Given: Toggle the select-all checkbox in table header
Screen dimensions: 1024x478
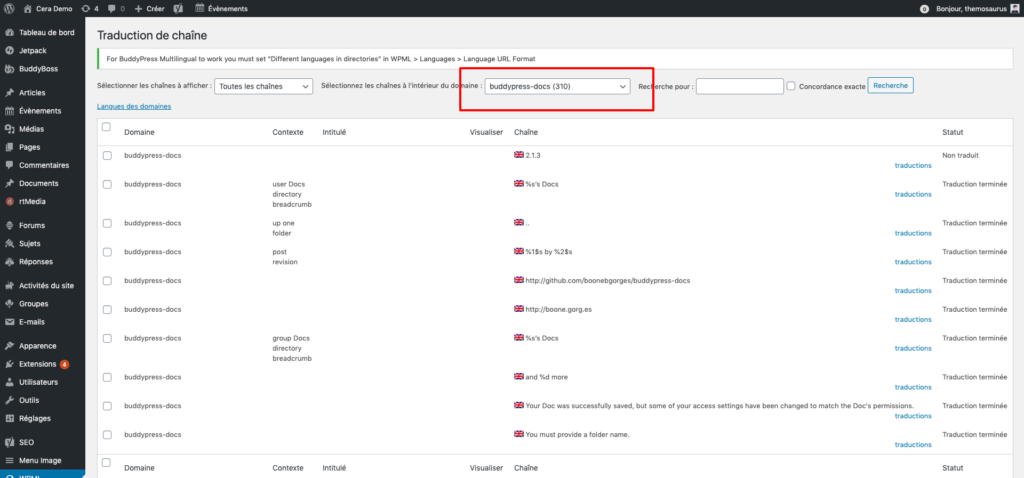Looking at the screenshot, I should tap(106, 127).
